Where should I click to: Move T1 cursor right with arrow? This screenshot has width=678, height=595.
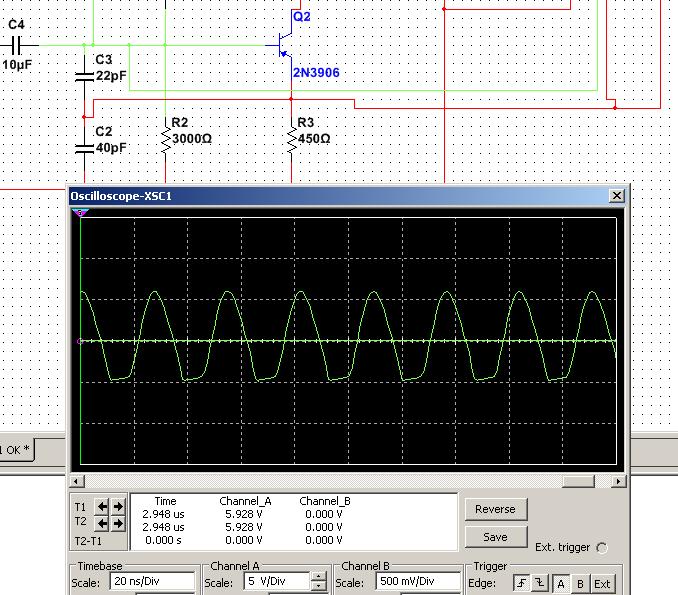[118, 506]
